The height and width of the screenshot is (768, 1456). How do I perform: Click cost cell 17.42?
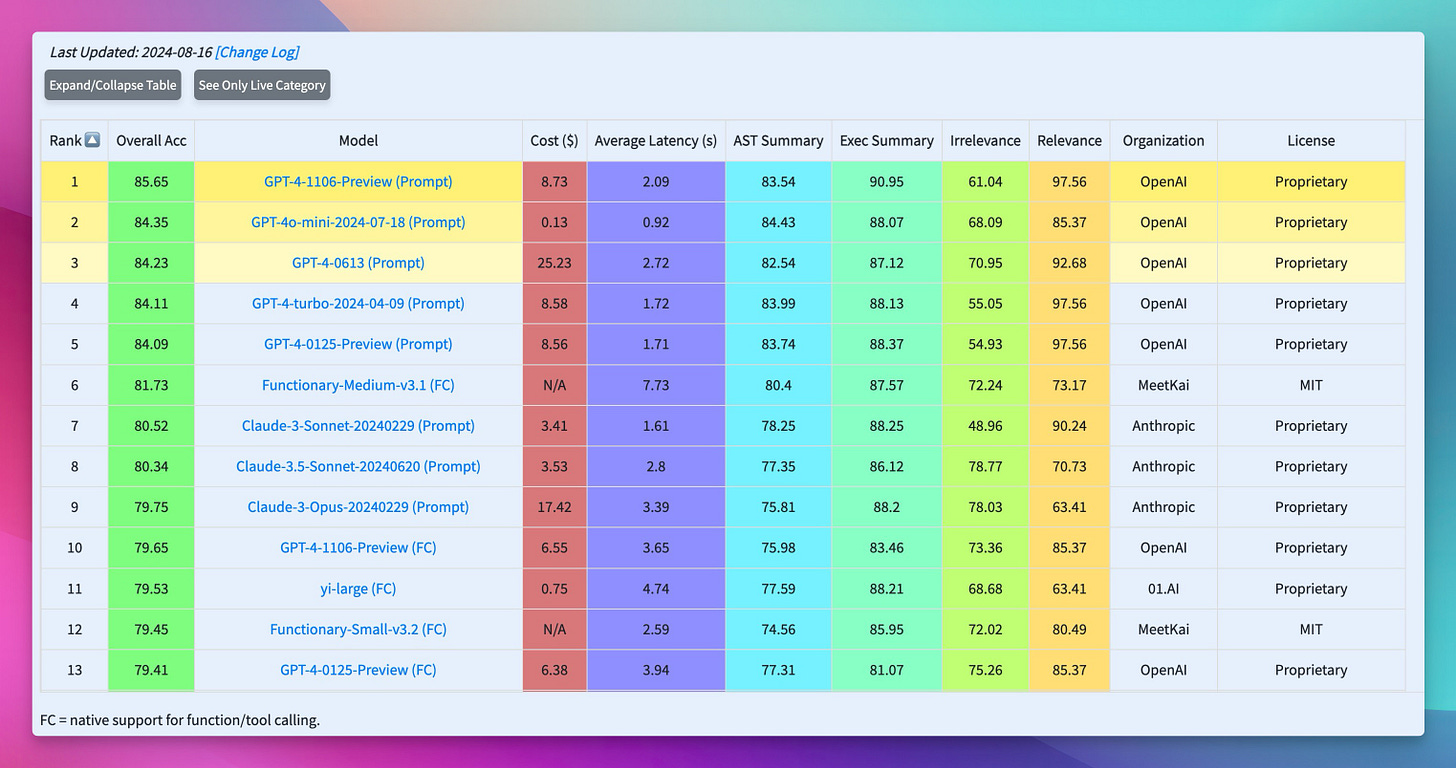click(554, 507)
